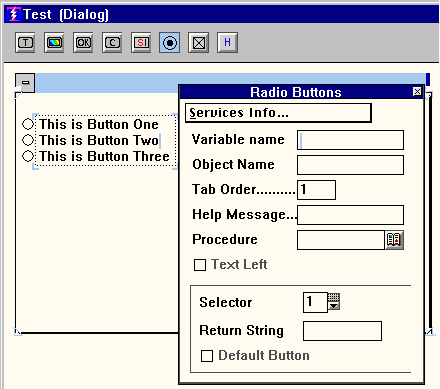Click the Variable name field
Screen dimensions: 440x389
(x=350, y=140)
